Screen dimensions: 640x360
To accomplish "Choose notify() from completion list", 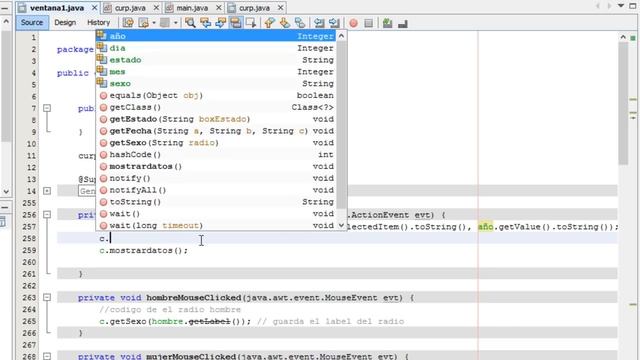I will point(216,178).
